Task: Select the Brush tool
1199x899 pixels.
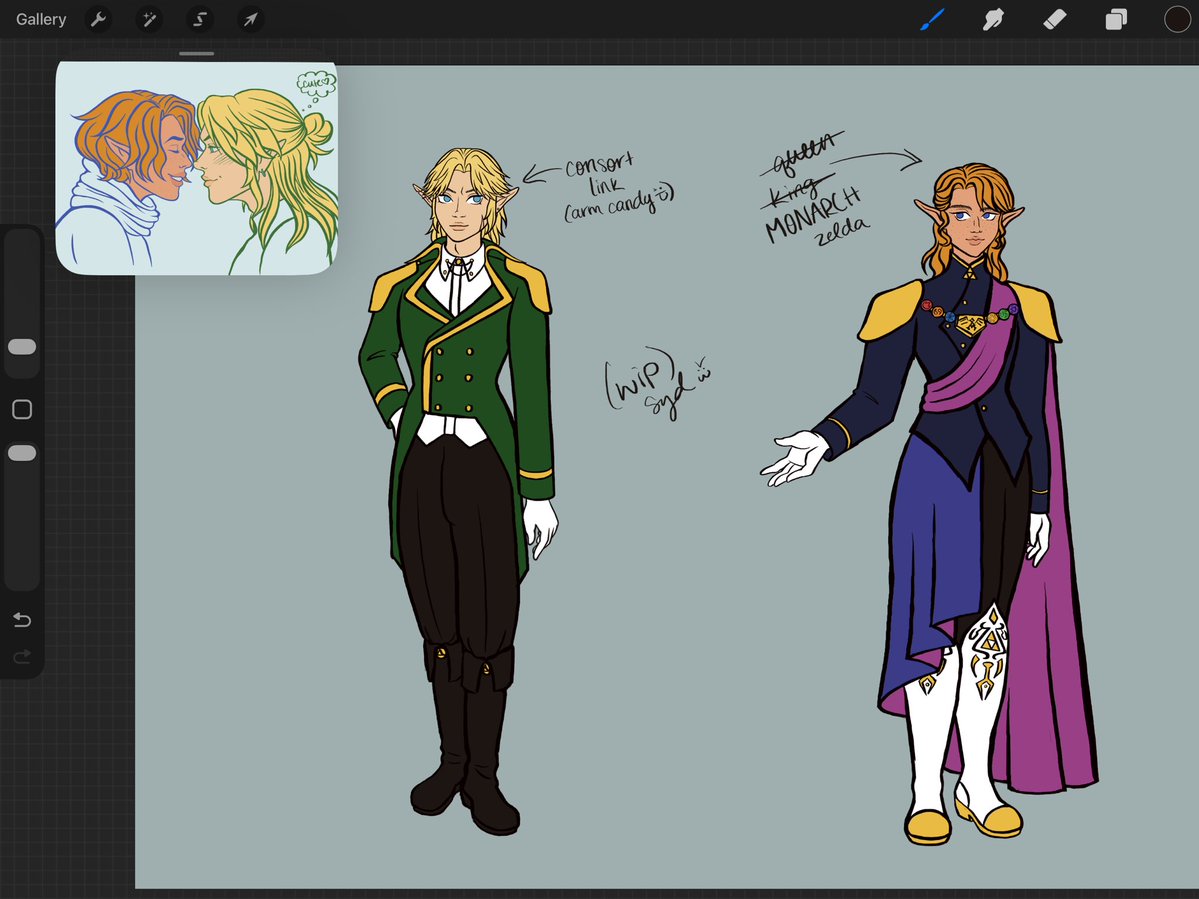Action: pos(932,19)
